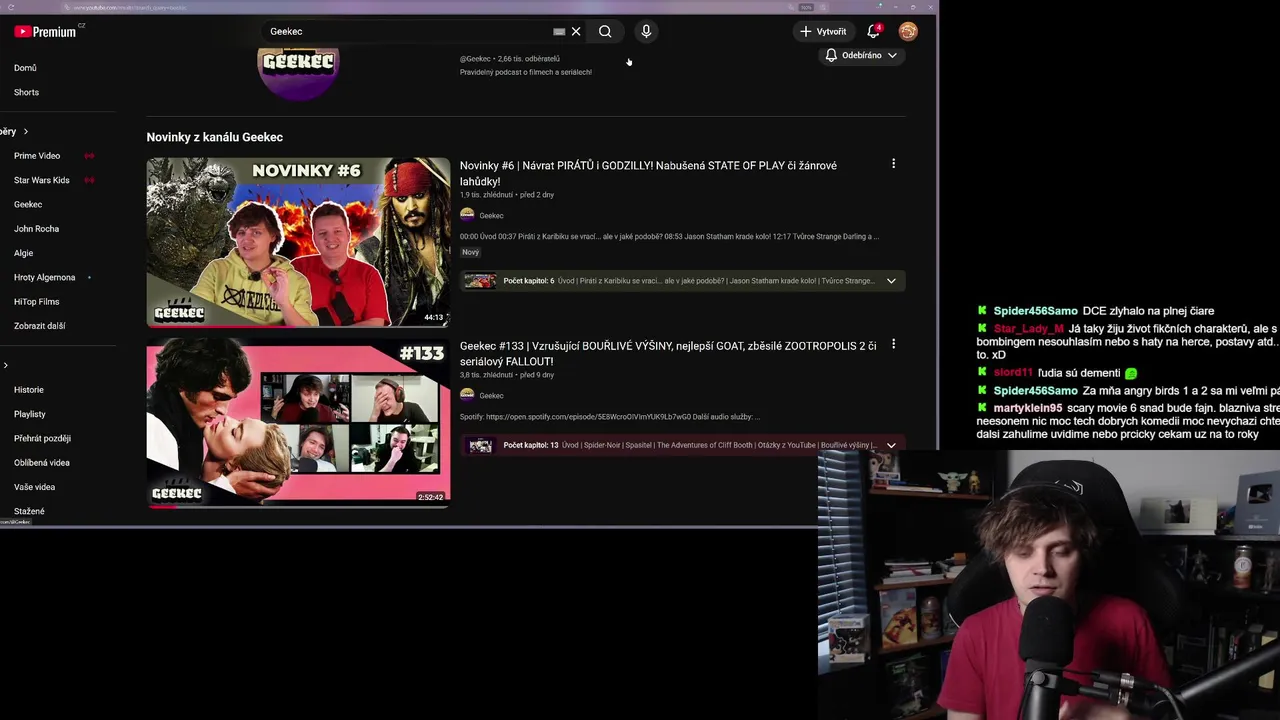Run search with magnifier icon
This screenshot has height=720, width=1280.
pyautogui.click(x=605, y=31)
